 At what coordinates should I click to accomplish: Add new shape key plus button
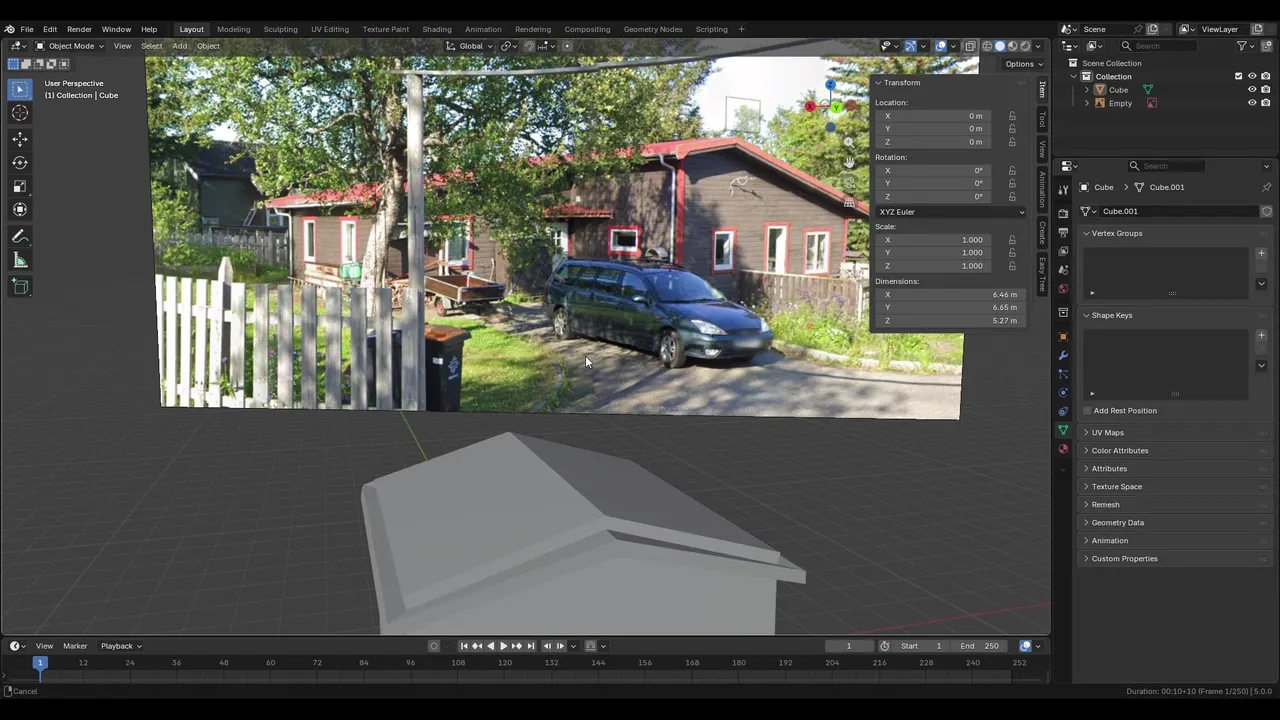(1261, 335)
